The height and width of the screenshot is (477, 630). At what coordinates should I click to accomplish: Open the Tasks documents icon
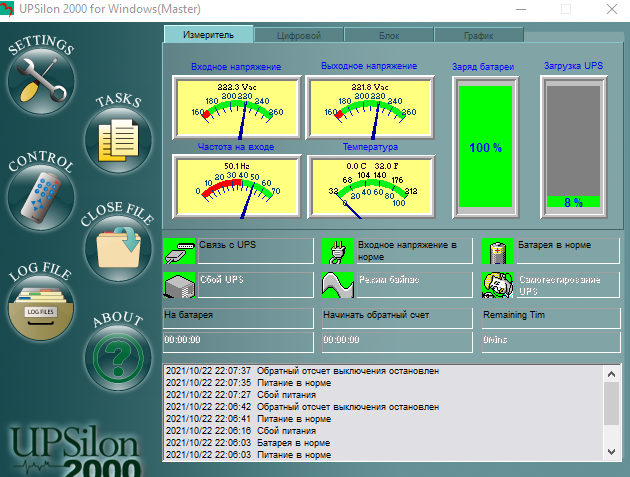tap(118, 140)
